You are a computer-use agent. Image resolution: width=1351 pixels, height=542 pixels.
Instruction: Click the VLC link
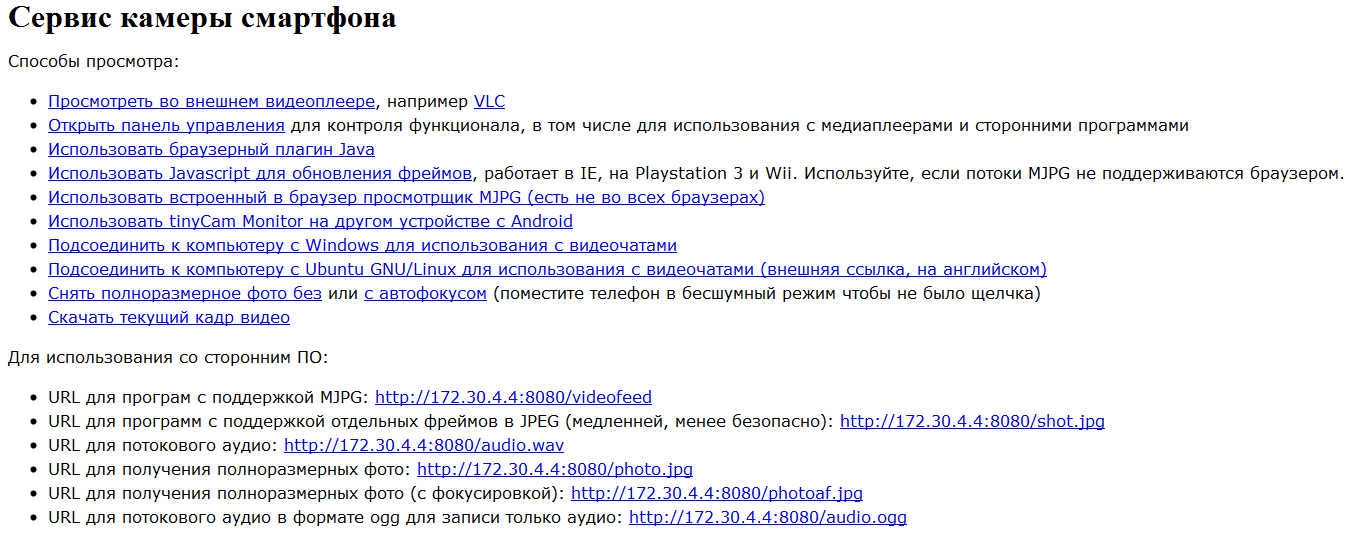click(x=489, y=101)
